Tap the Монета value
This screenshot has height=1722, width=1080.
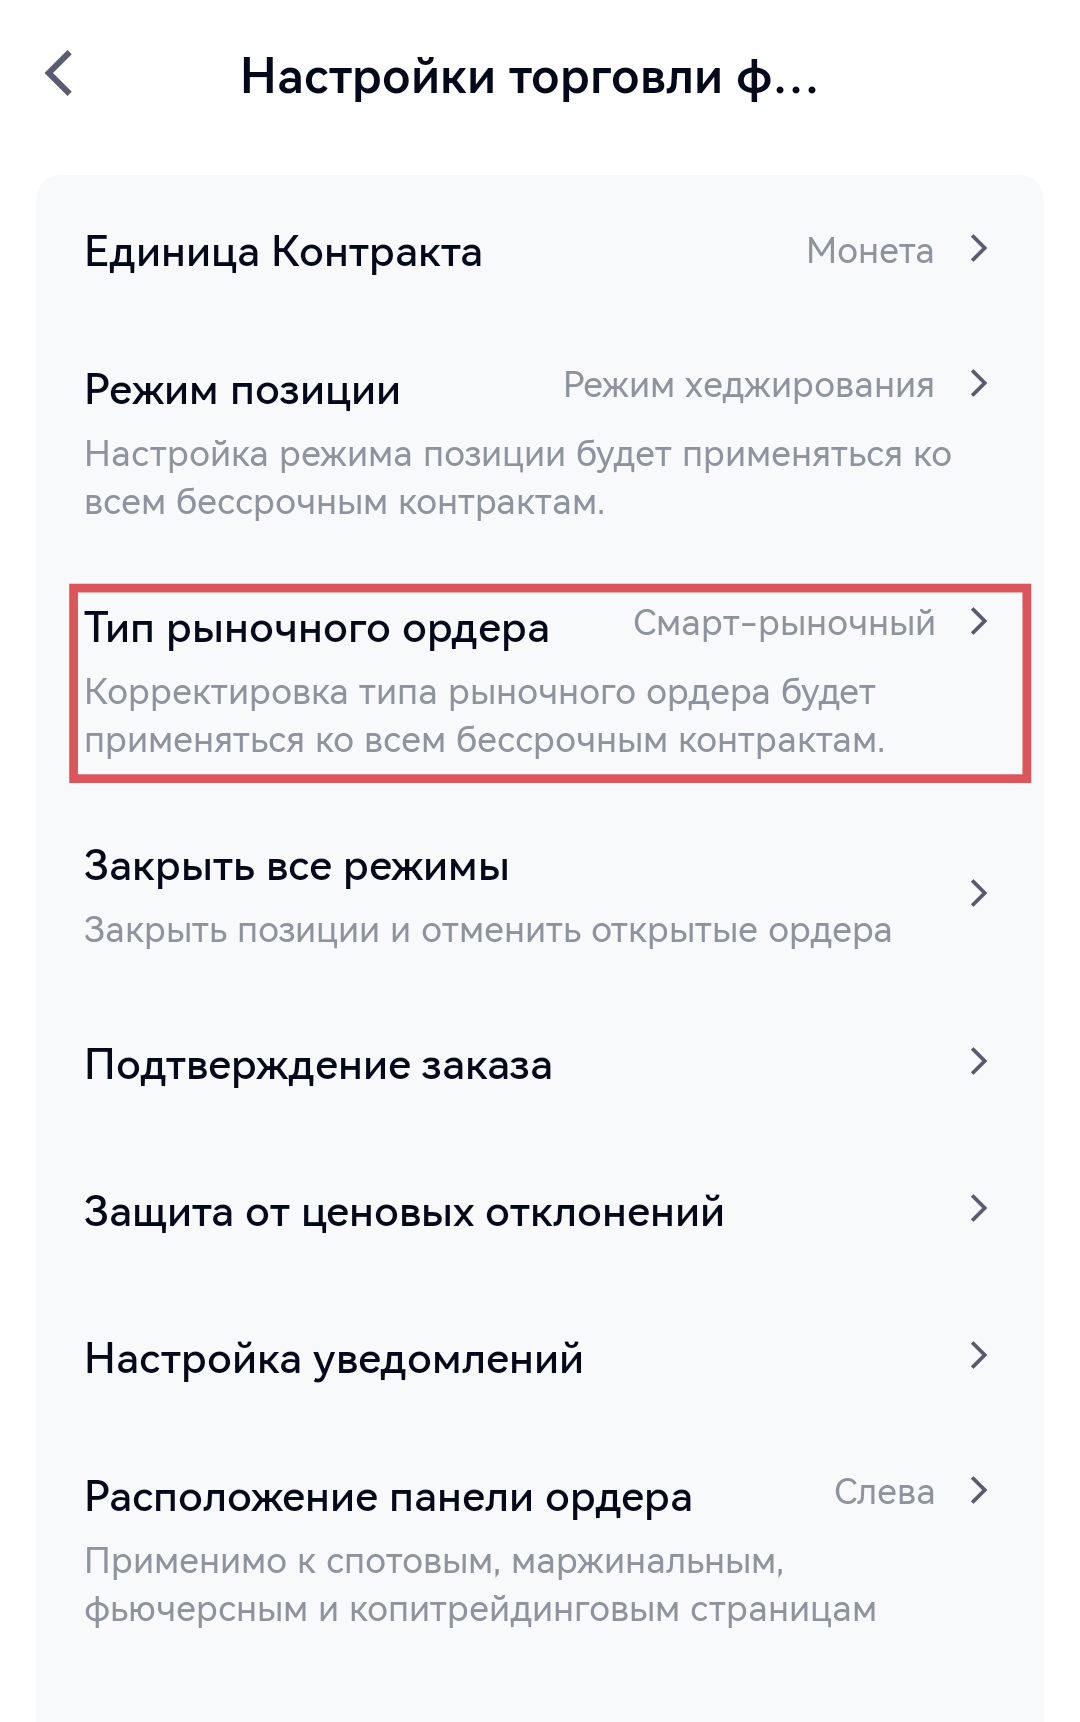click(x=869, y=251)
